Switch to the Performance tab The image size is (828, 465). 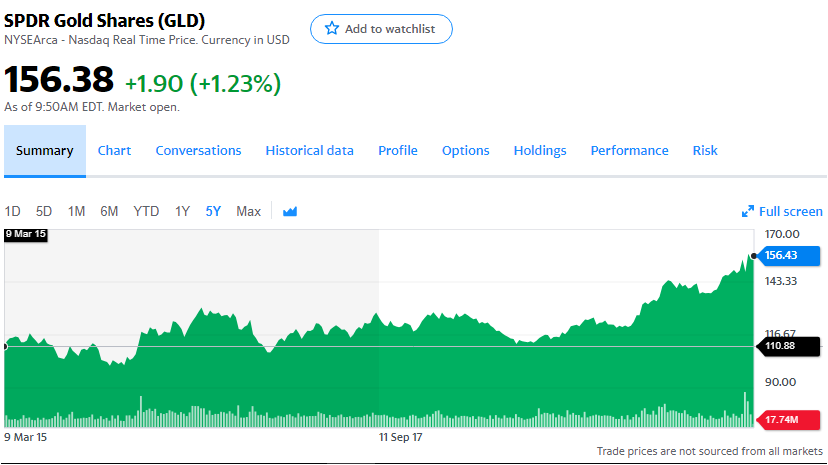click(629, 150)
